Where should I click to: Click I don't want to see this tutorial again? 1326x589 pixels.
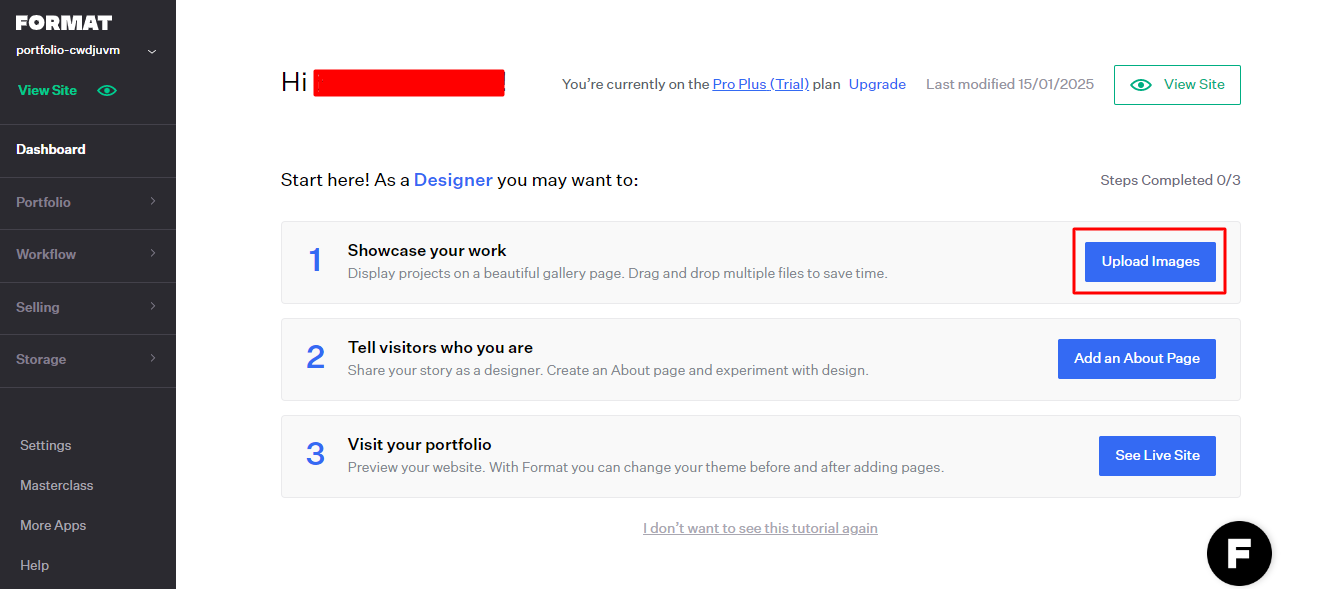[760, 528]
